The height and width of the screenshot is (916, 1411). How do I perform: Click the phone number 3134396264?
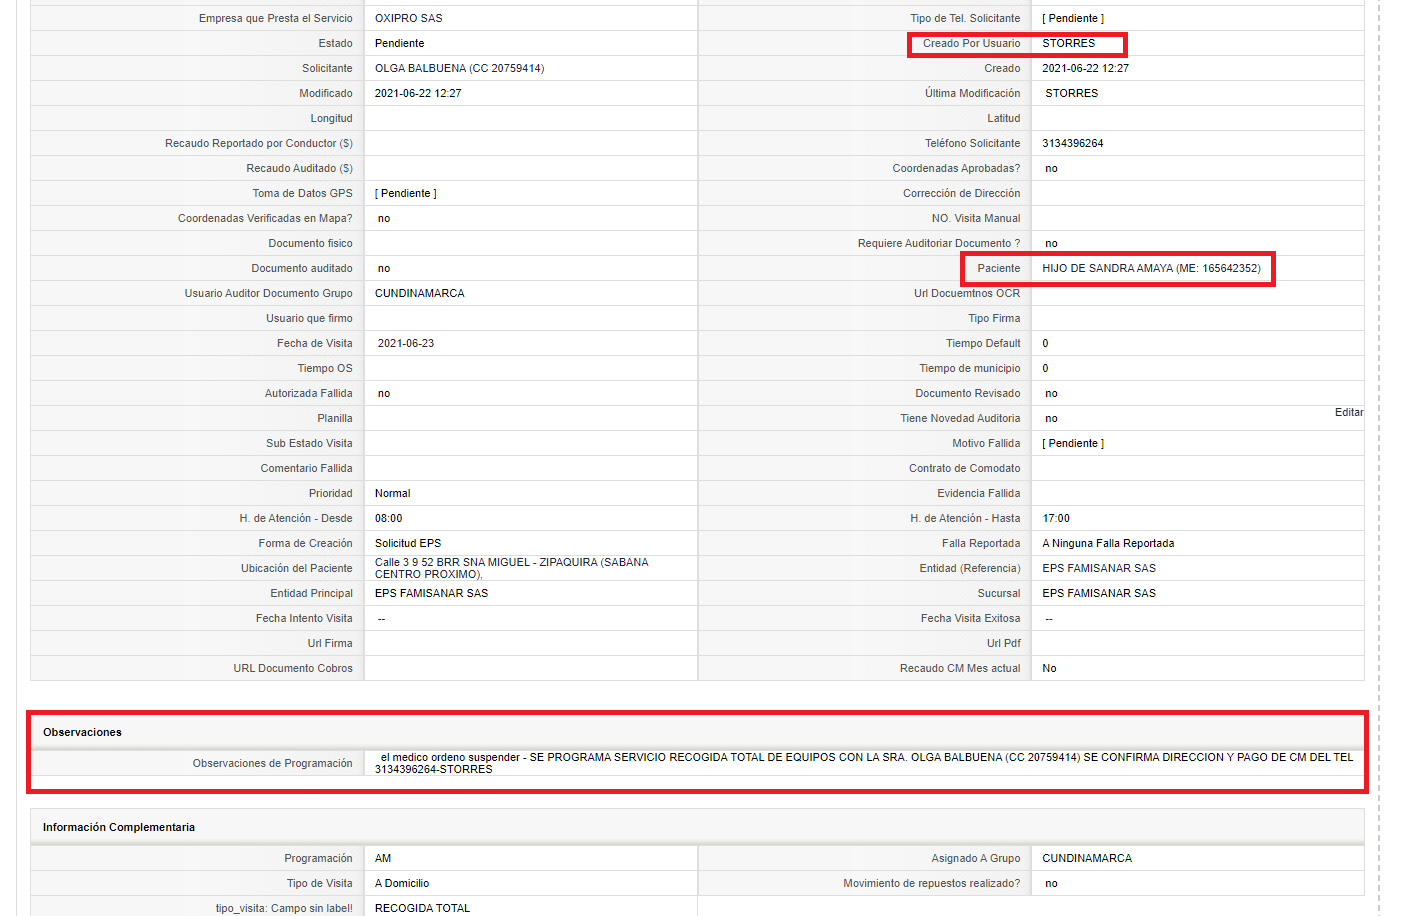(1073, 143)
